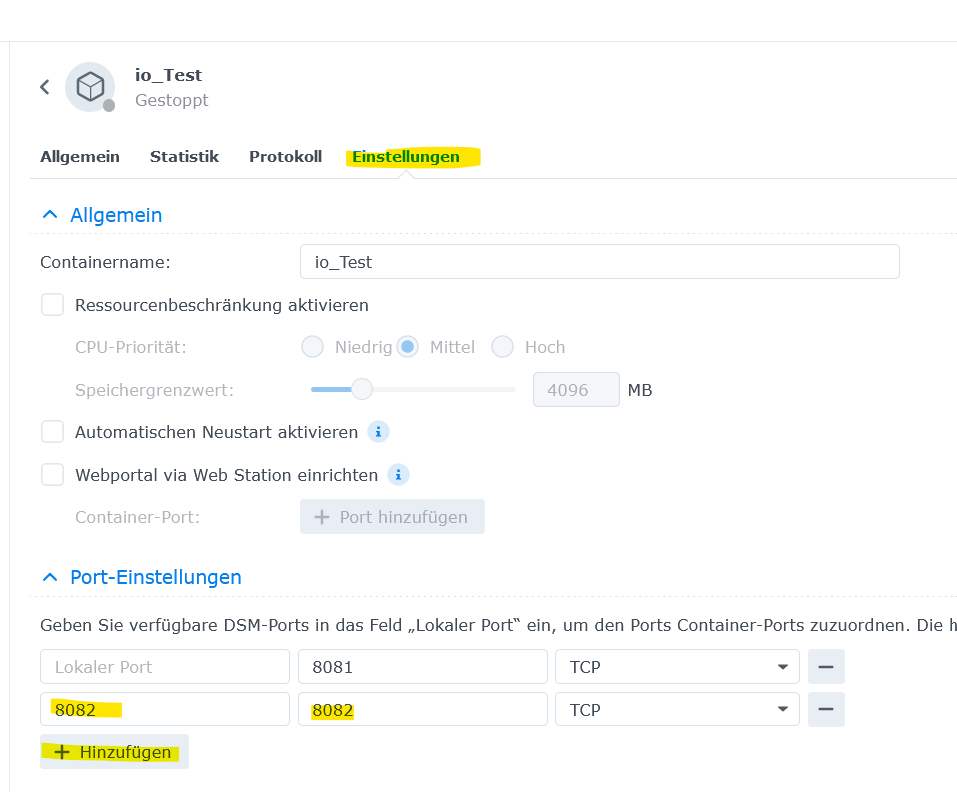Open TCP protocol dropdown for port 8082

point(677,709)
